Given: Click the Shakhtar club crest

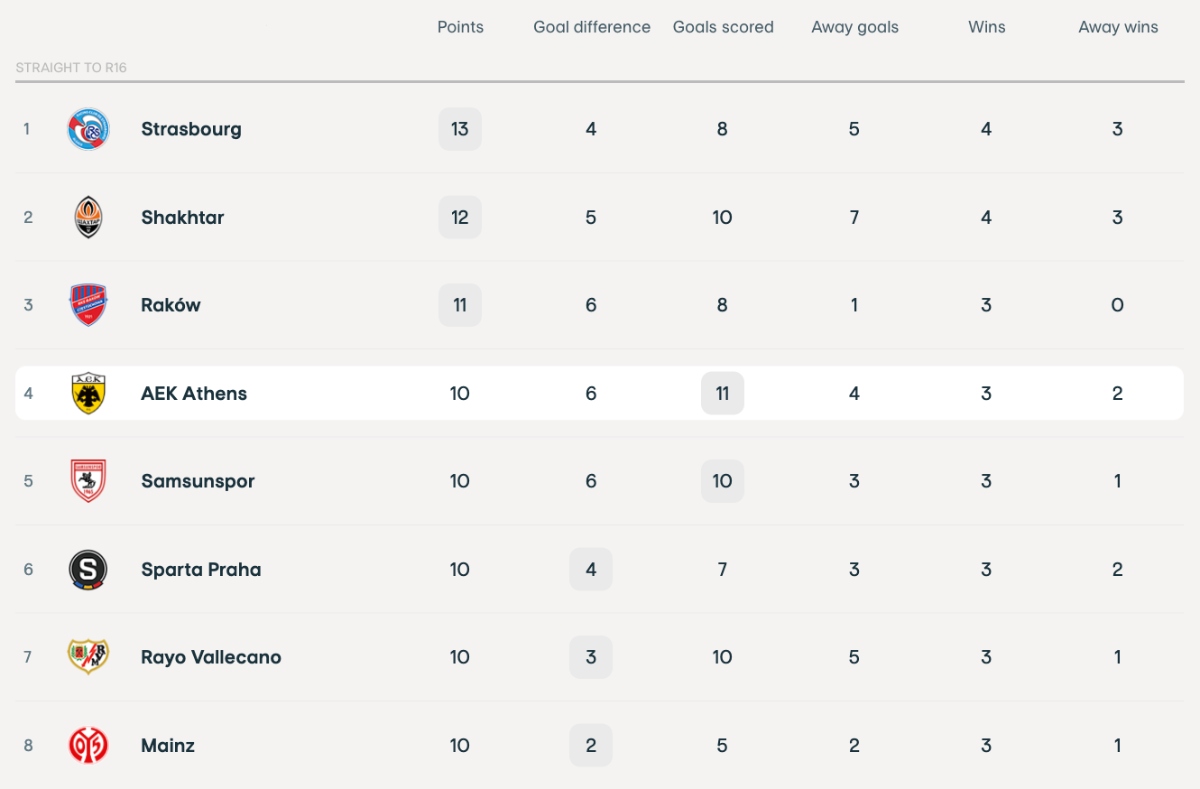Looking at the screenshot, I should (x=88, y=217).
